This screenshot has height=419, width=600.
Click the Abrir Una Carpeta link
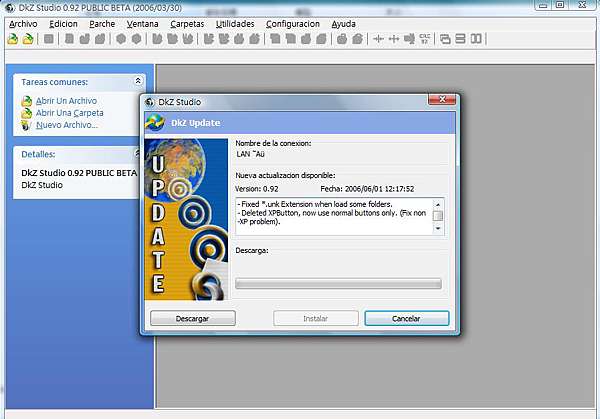pyautogui.click(x=70, y=113)
